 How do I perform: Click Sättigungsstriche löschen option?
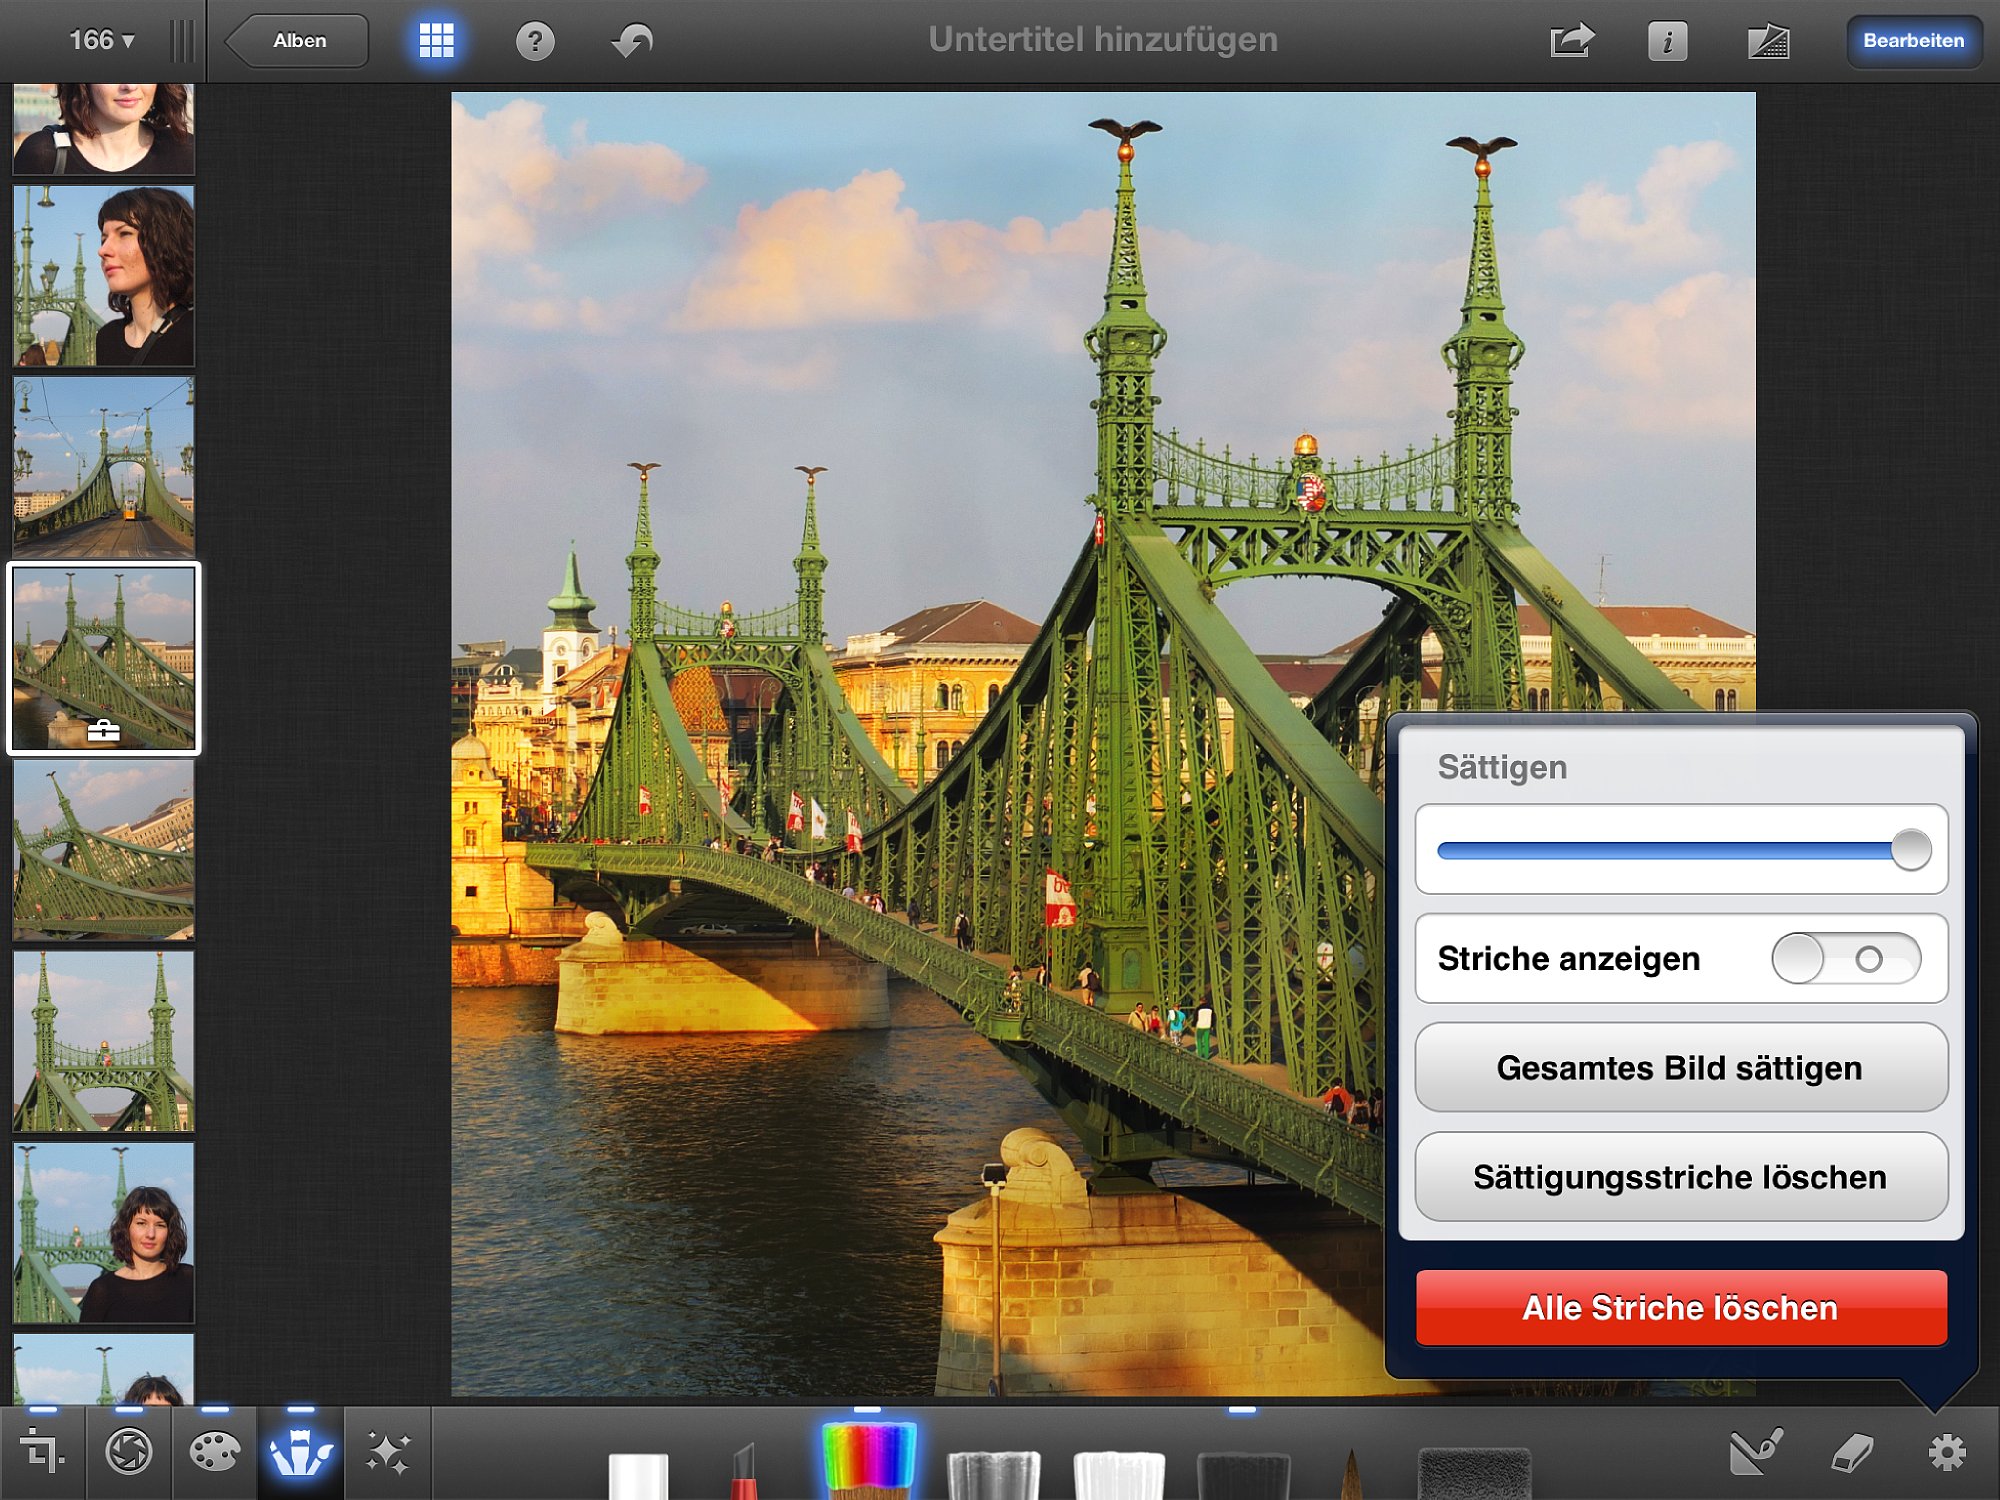pyautogui.click(x=1681, y=1177)
